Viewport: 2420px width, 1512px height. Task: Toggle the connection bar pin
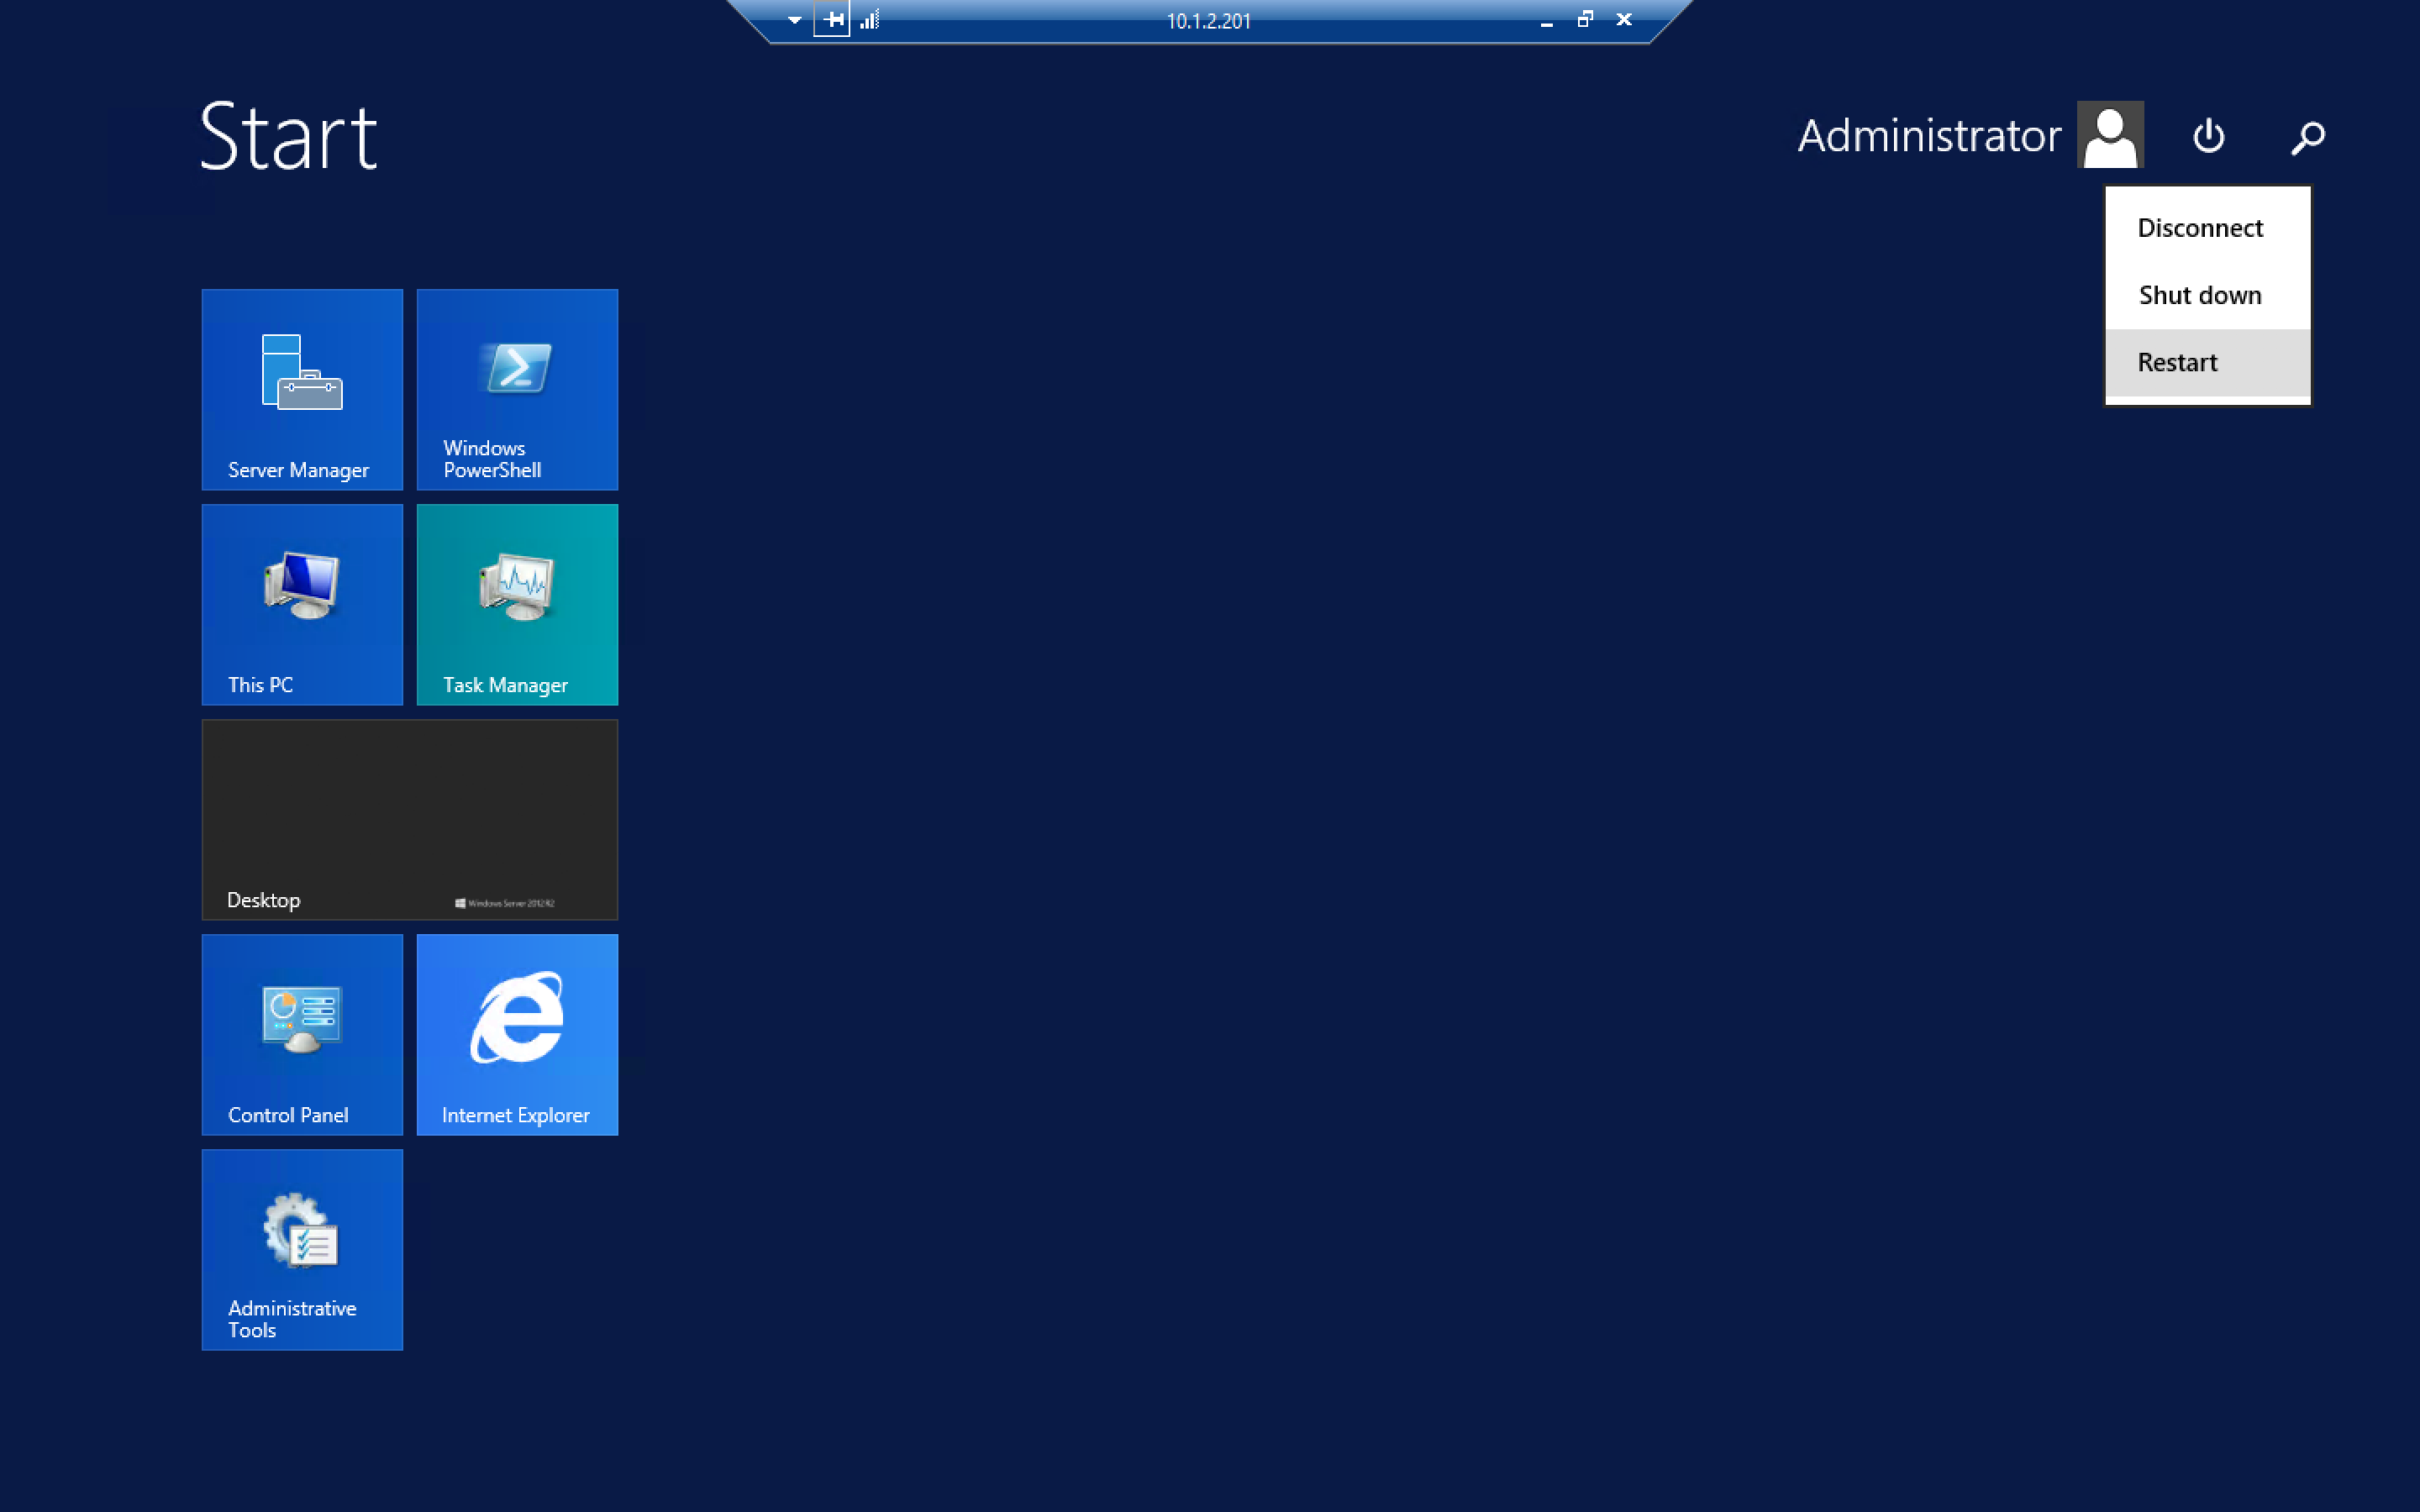[x=832, y=19]
